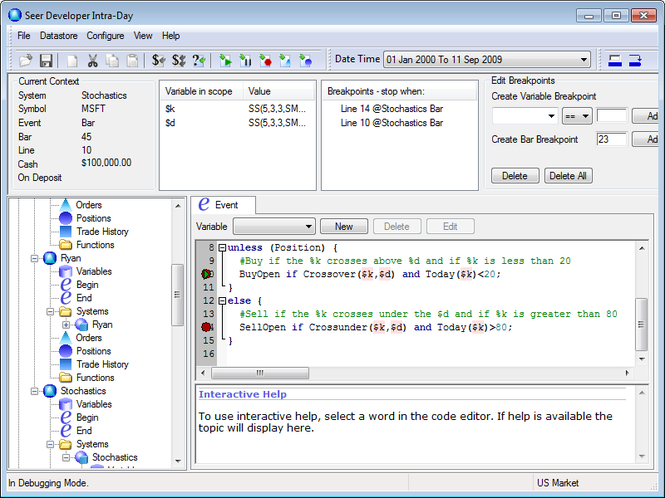This screenshot has height=498, width=665.
Task: Open the Datastore menu
Action: [58, 35]
